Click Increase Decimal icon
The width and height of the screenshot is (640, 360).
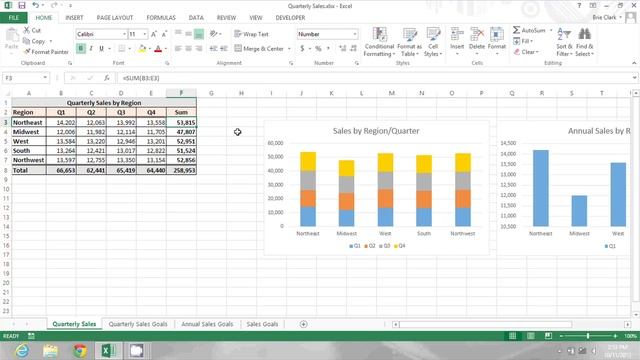(x=342, y=49)
